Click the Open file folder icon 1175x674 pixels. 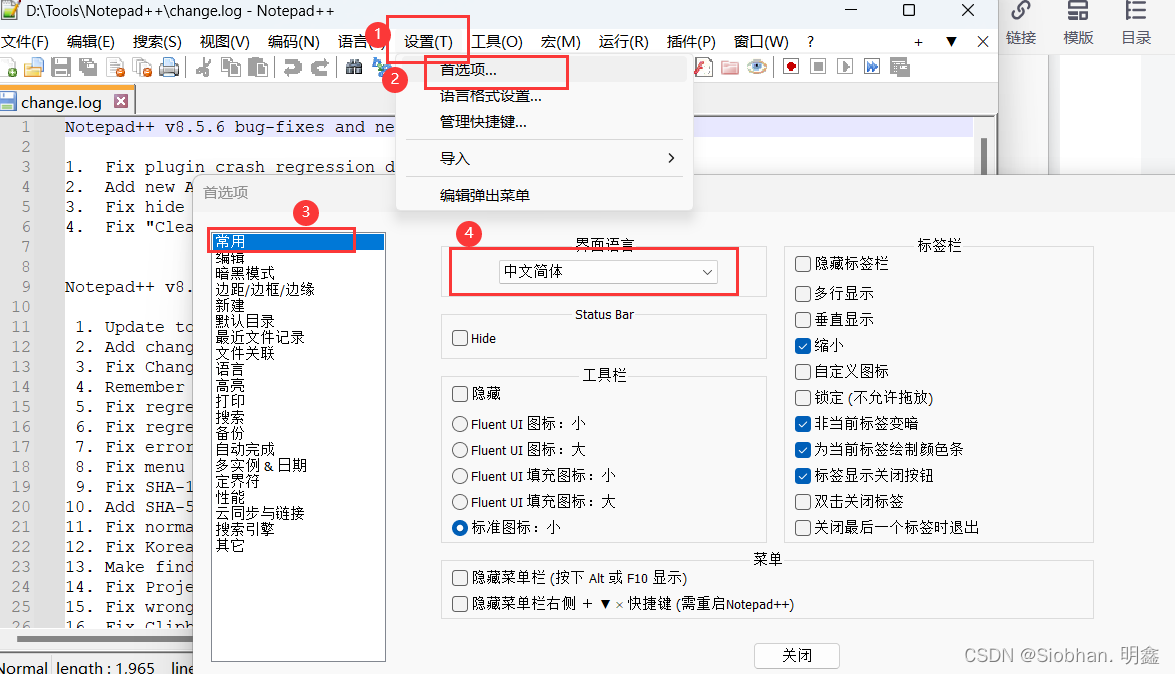point(34,68)
